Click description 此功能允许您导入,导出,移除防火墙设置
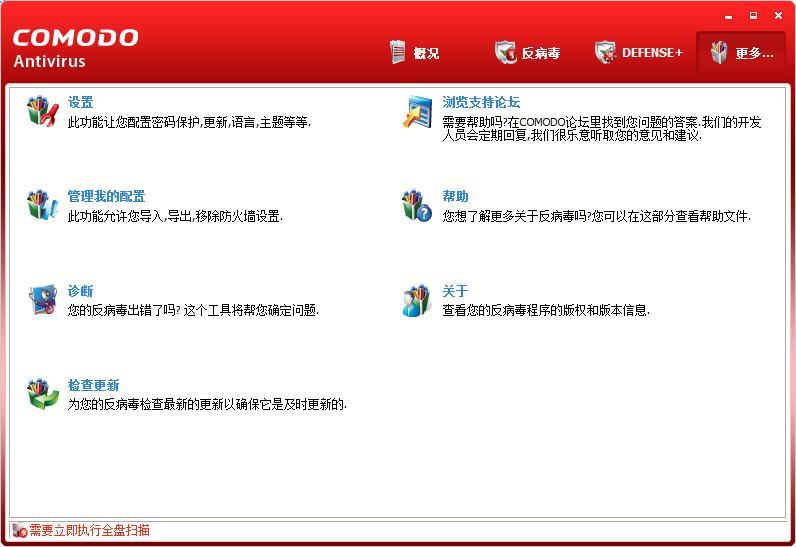The height and width of the screenshot is (547, 796). pos(175,217)
